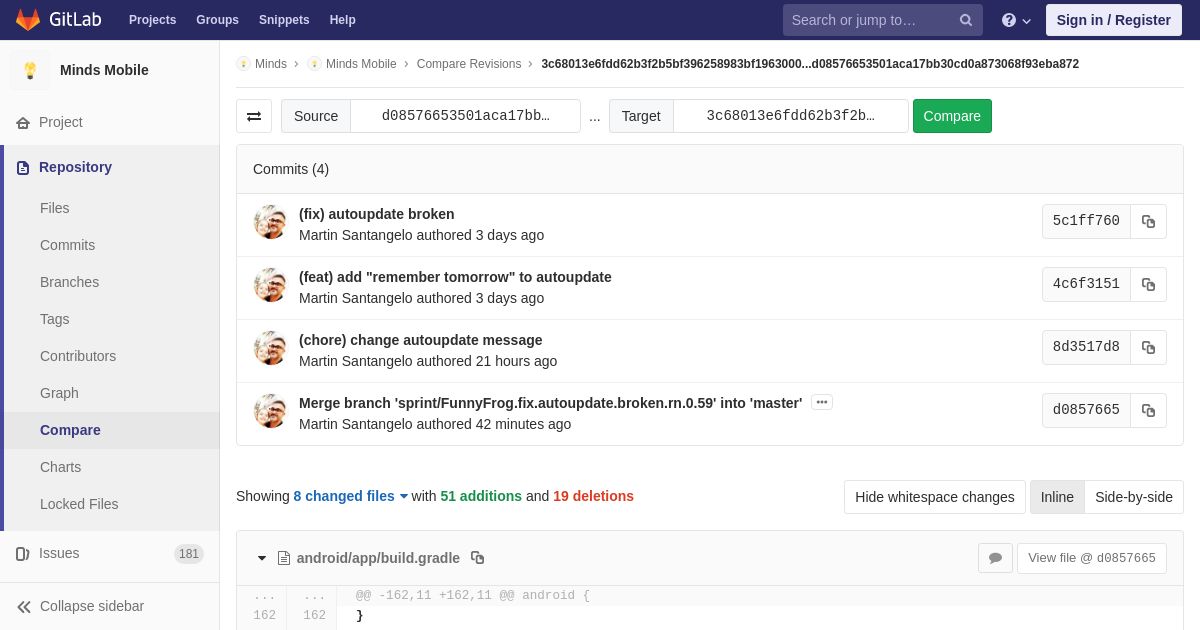Screen dimensions: 1200x630
Task: Open Branches in repository sidebar
Action: pyautogui.click(x=69, y=282)
